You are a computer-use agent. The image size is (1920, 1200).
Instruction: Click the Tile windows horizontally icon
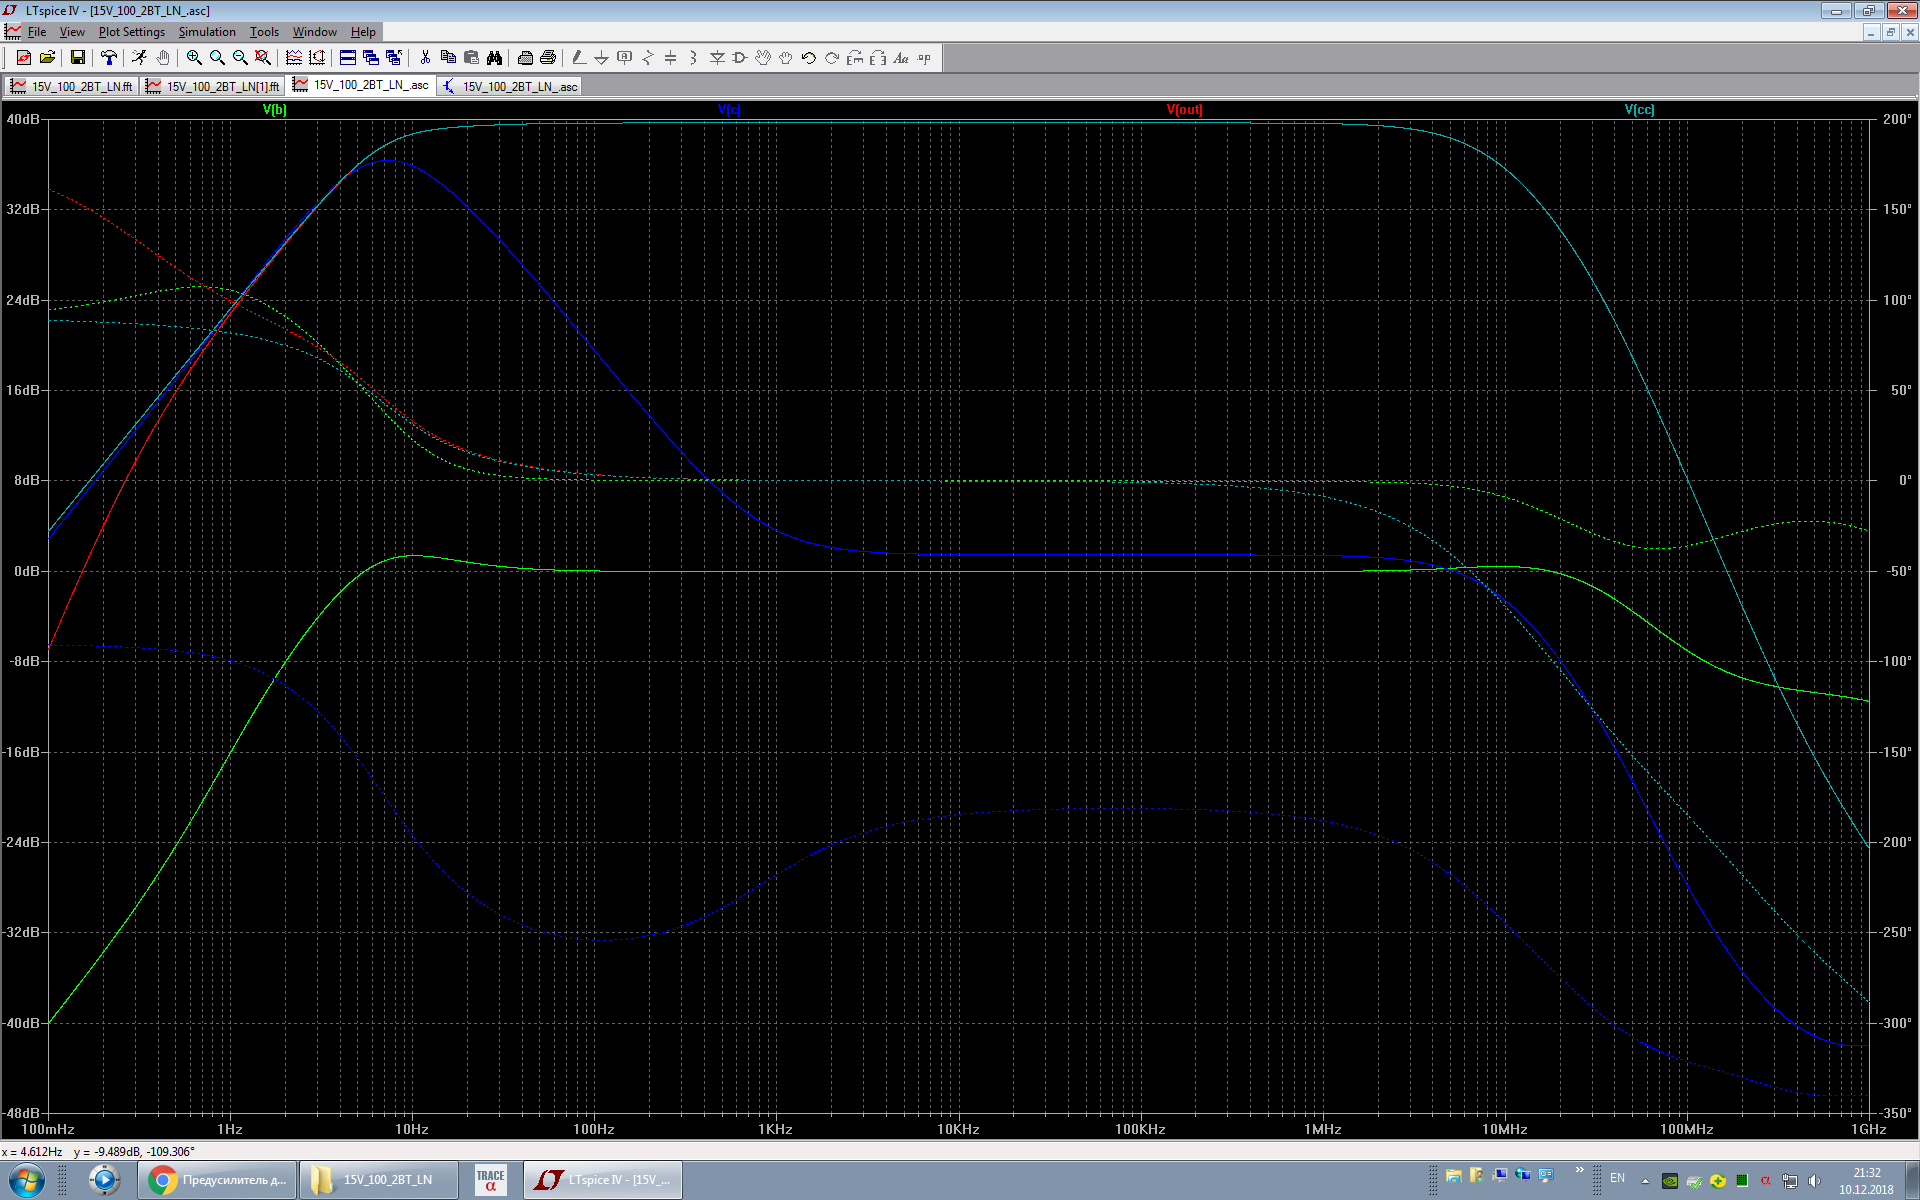tap(348, 58)
